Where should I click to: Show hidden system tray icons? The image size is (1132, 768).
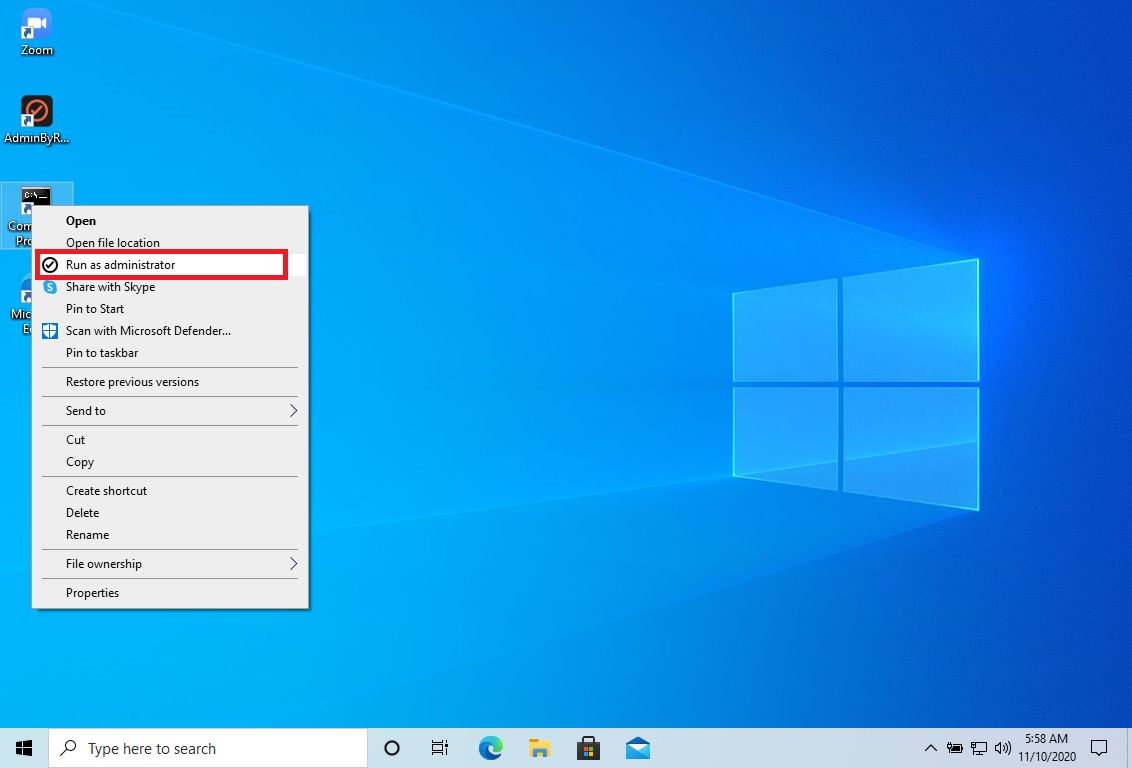click(931, 748)
